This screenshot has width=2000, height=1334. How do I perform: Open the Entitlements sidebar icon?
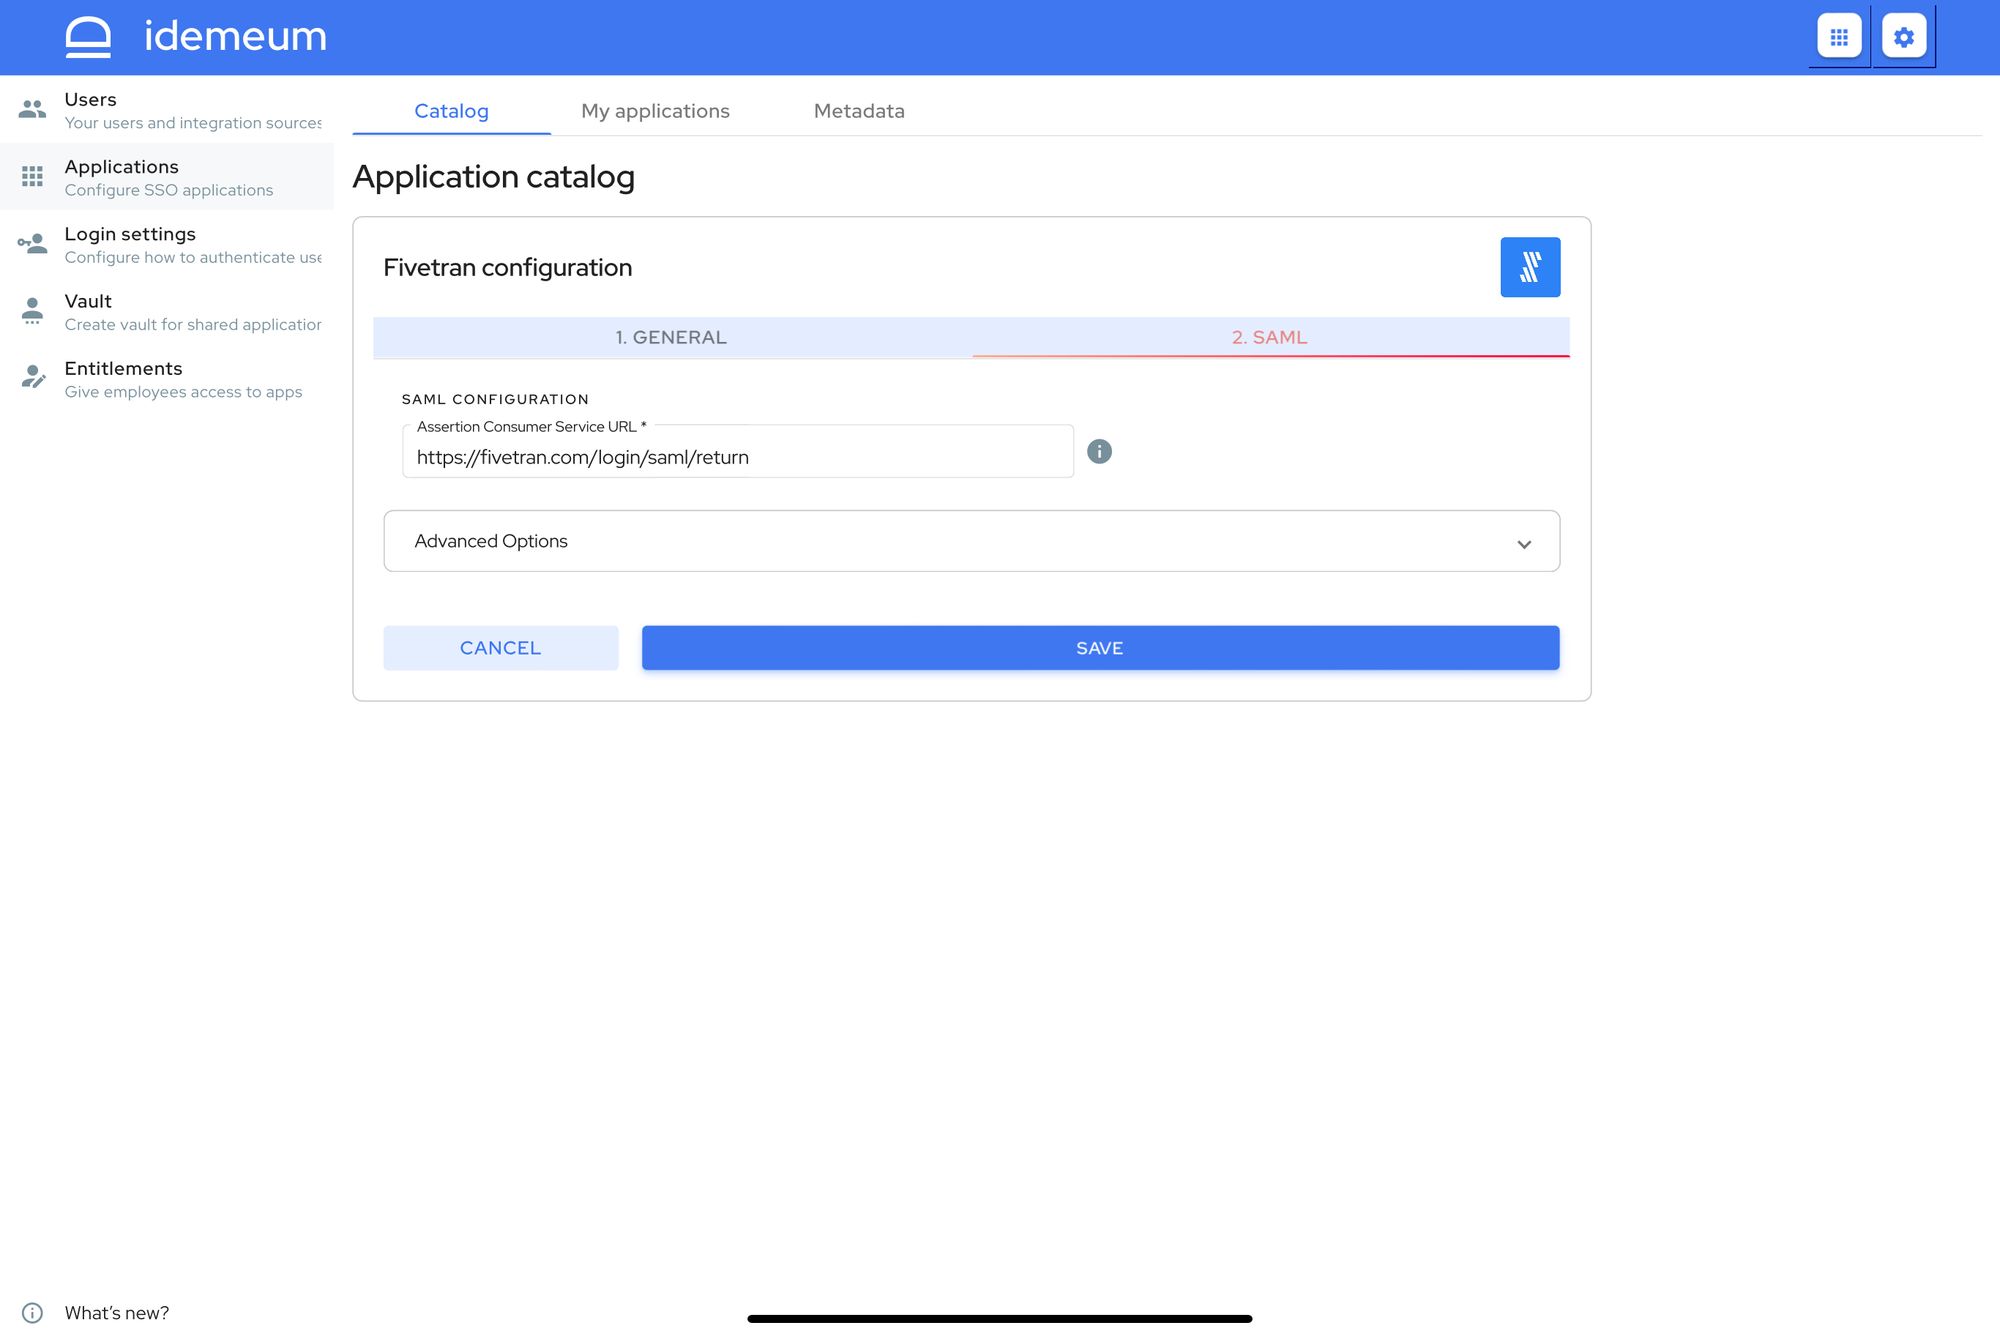[x=33, y=378]
